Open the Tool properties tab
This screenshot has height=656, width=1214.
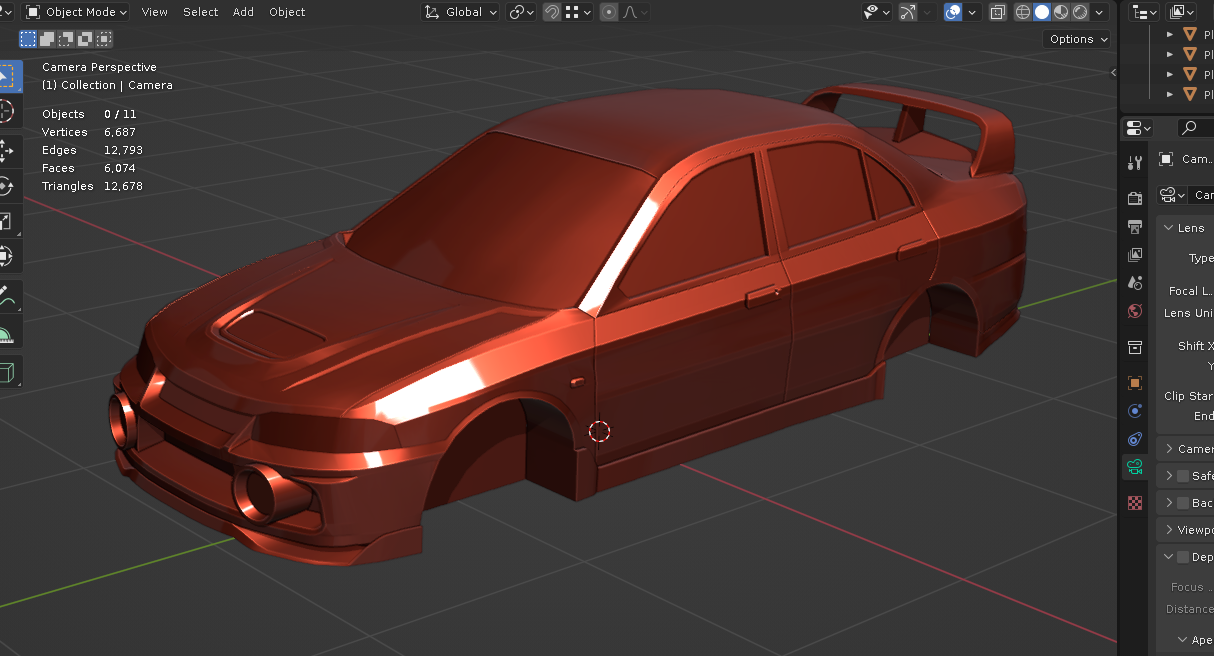pos(1135,163)
